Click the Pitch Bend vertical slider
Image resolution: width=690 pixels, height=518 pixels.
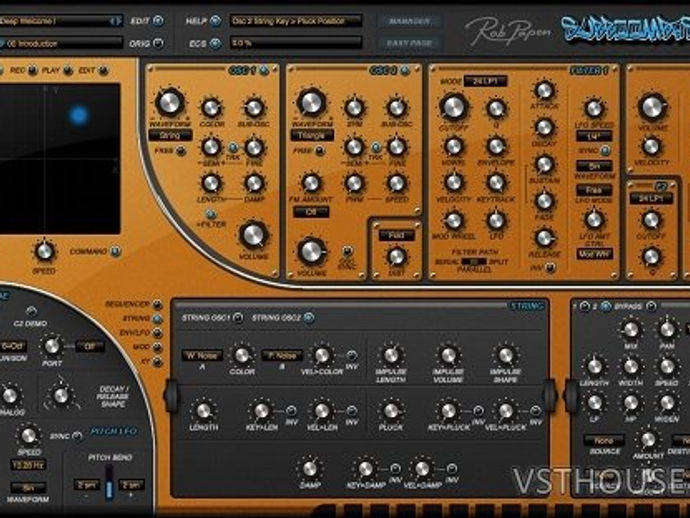coord(109,483)
